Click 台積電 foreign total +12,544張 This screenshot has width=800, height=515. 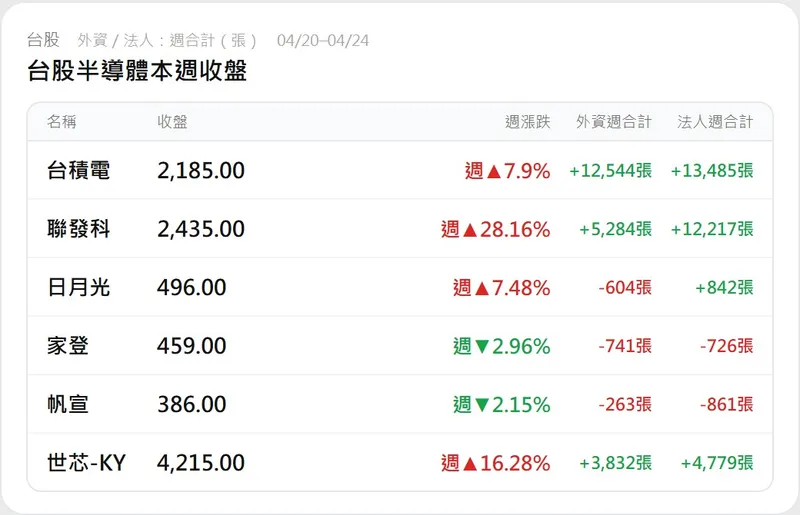610,171
